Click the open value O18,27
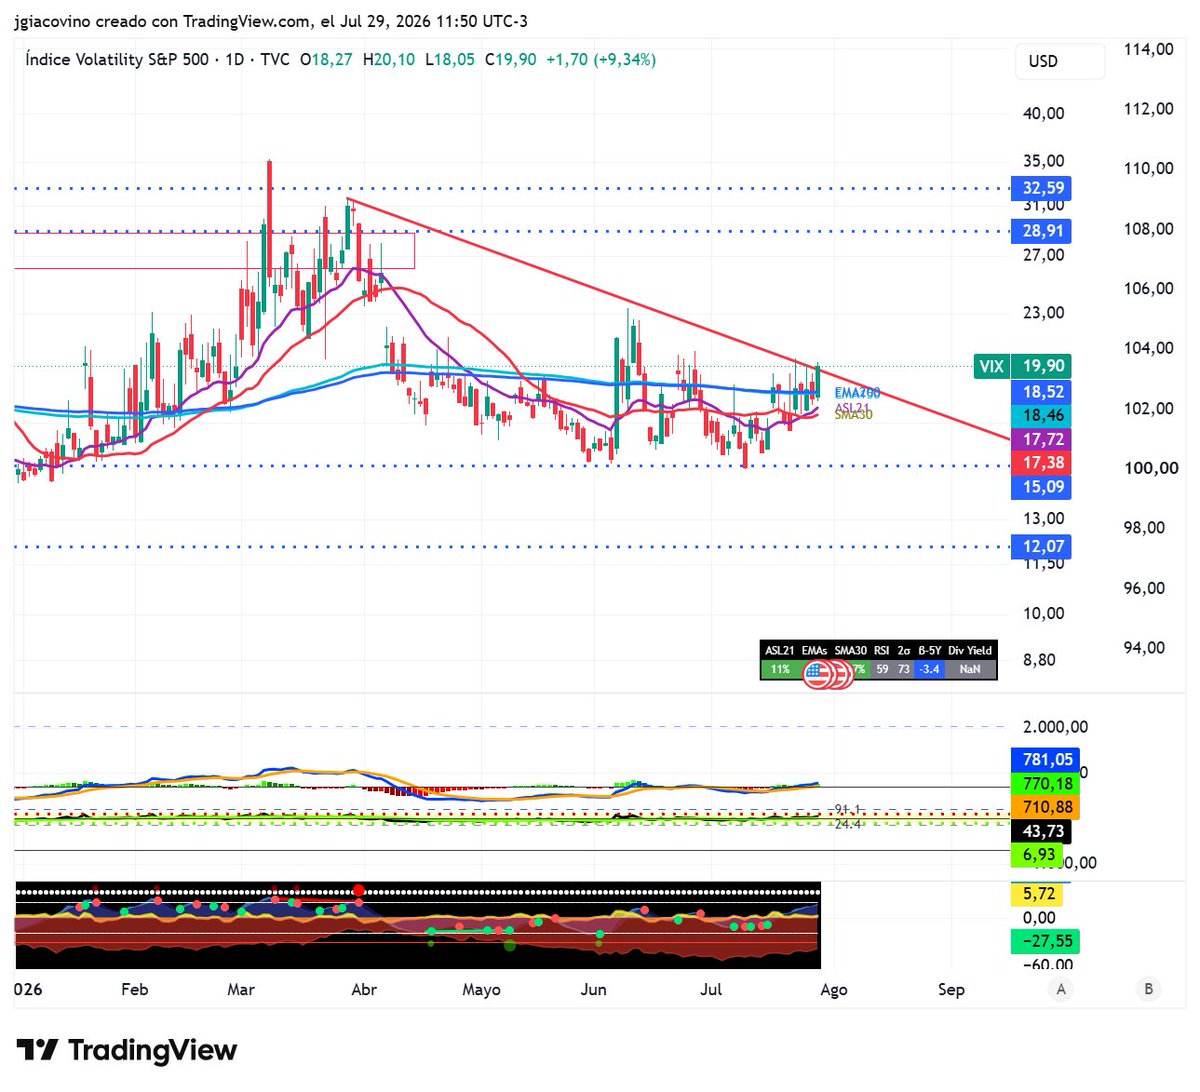1200x1092 pixels. (x=326, y=59)
